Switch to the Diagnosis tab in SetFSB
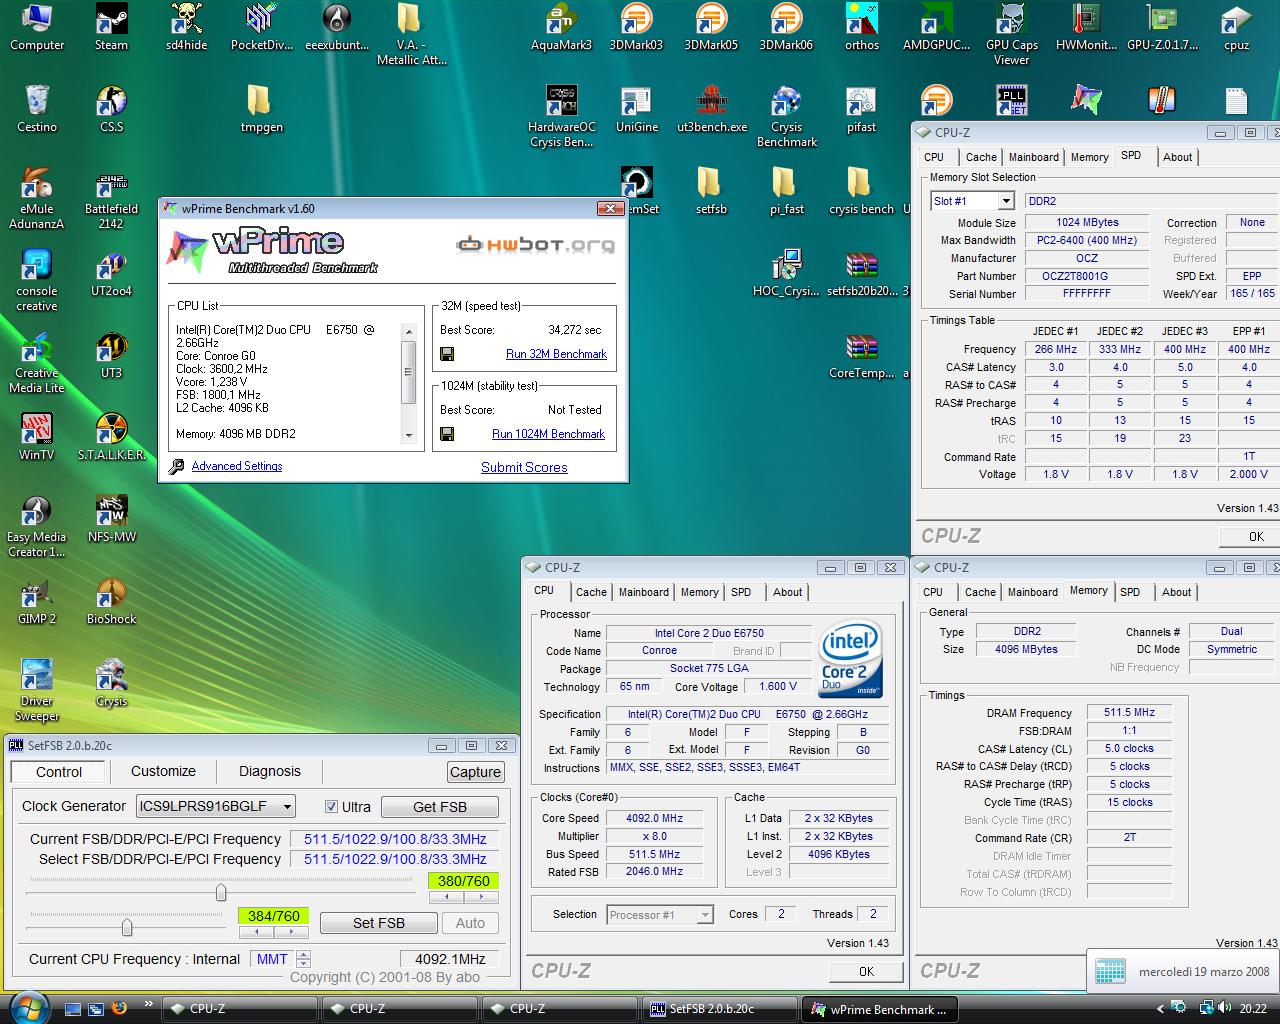The width and height of the screenshot is (1280, 1024). (x=269, y=771)
